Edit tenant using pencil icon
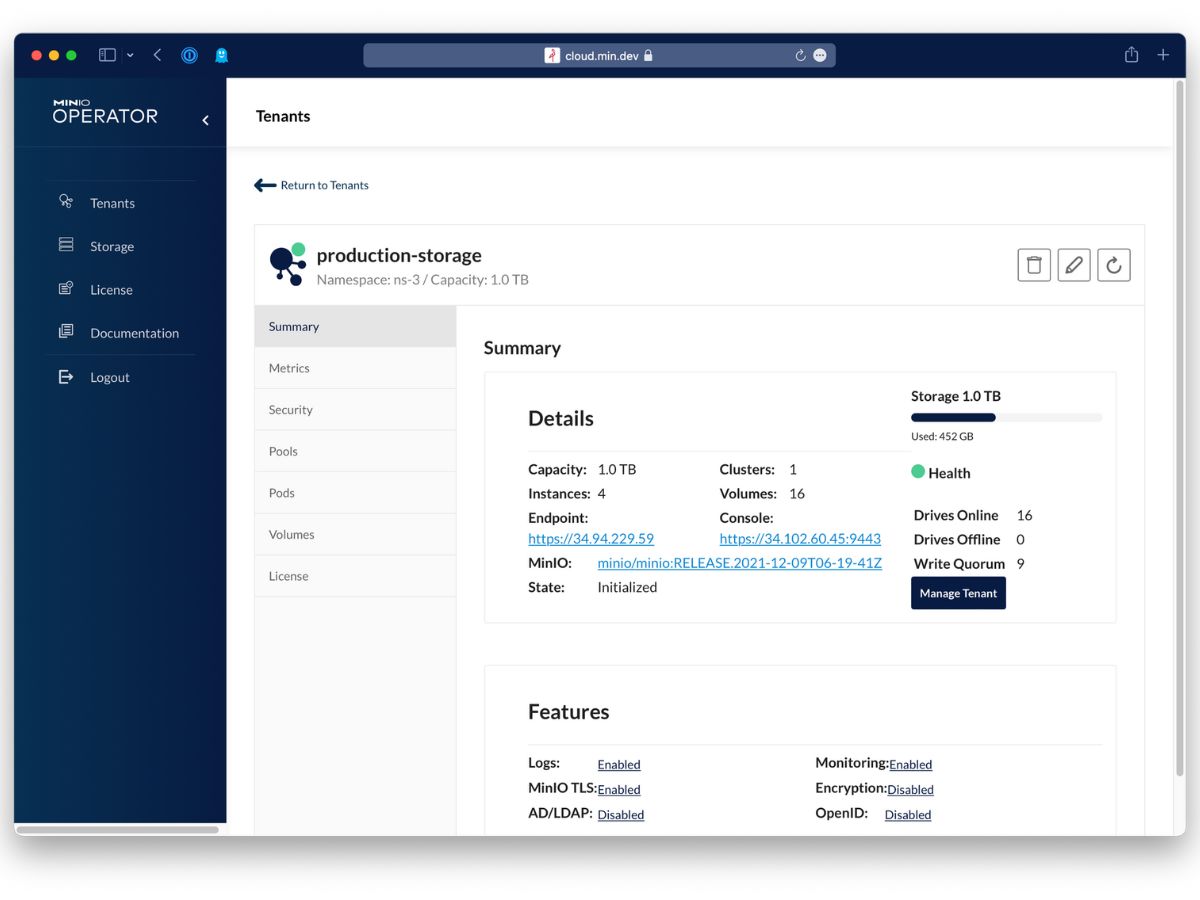1200x900 pixels. [1074, 265]
